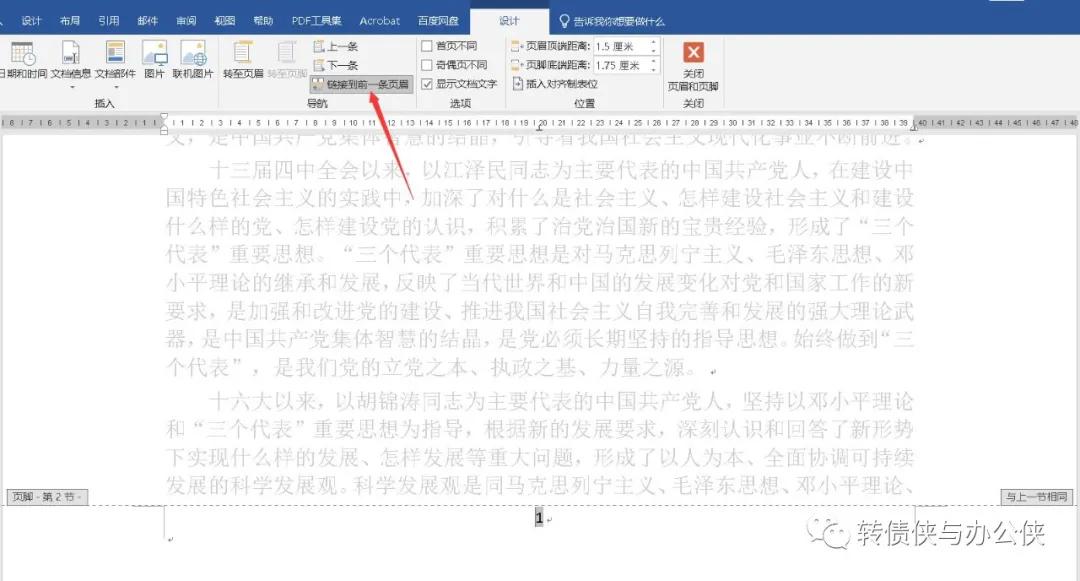Insert date and time into the footer
The image size is (1080, 581).
(23, 57)
